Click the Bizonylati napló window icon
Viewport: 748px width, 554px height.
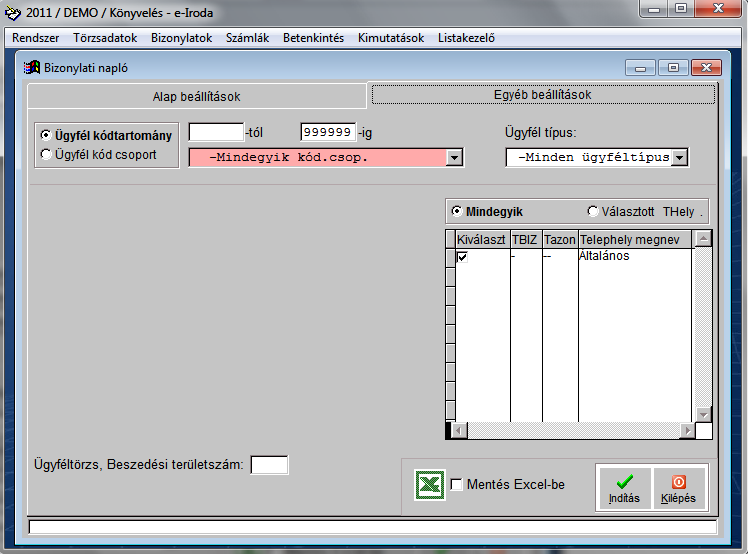(x=32, y=68)
